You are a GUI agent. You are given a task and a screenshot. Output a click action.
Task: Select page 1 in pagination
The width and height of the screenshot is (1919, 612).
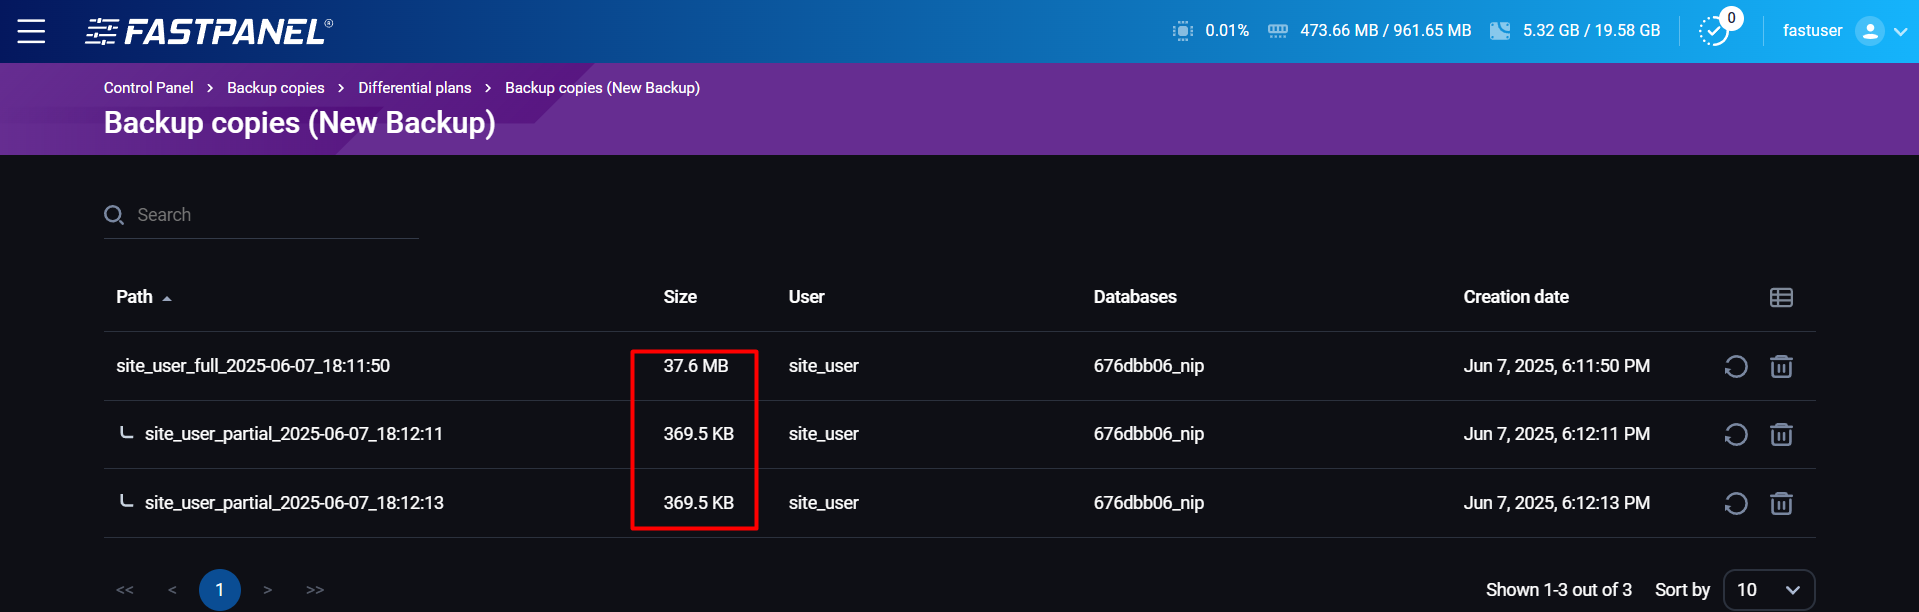[x=219, y=590]
